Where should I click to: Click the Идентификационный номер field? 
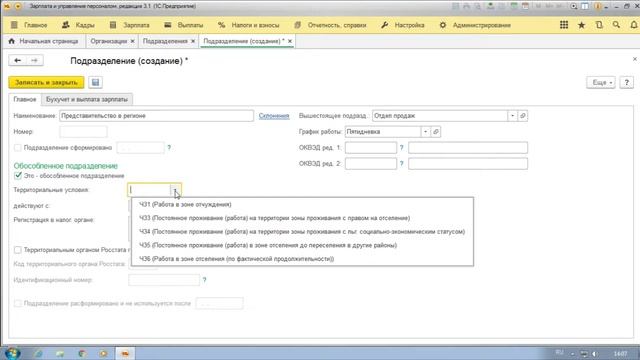click(x=164, y=280)
